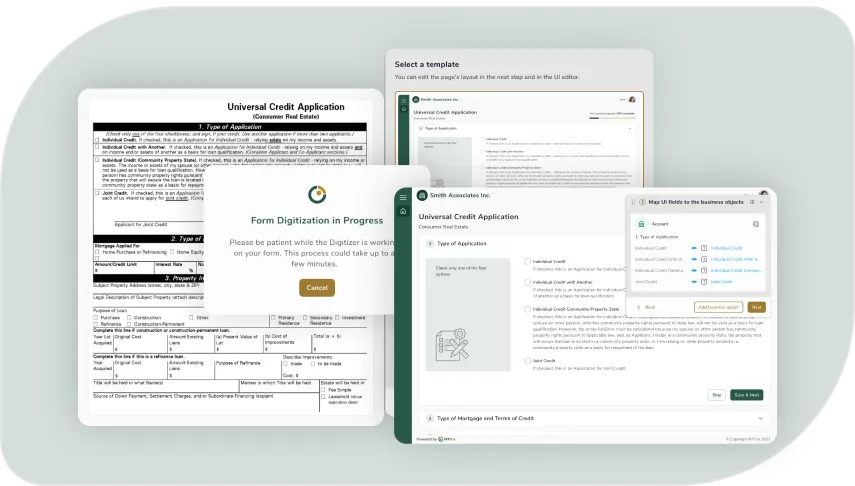Image resolution: width=855 pixels, height=486 pixels.
Task: Click the form illustration image in Type of Application
Action: 452,345
